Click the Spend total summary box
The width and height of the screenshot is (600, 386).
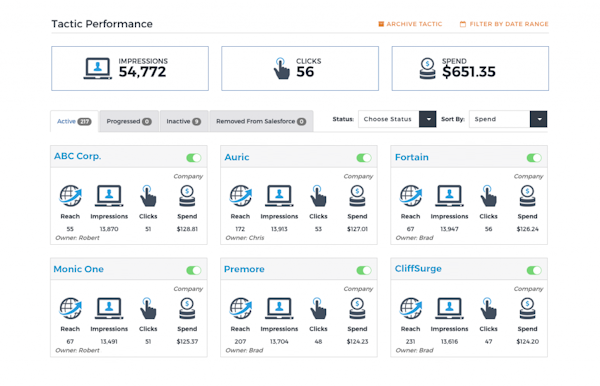tap(470, 68)
